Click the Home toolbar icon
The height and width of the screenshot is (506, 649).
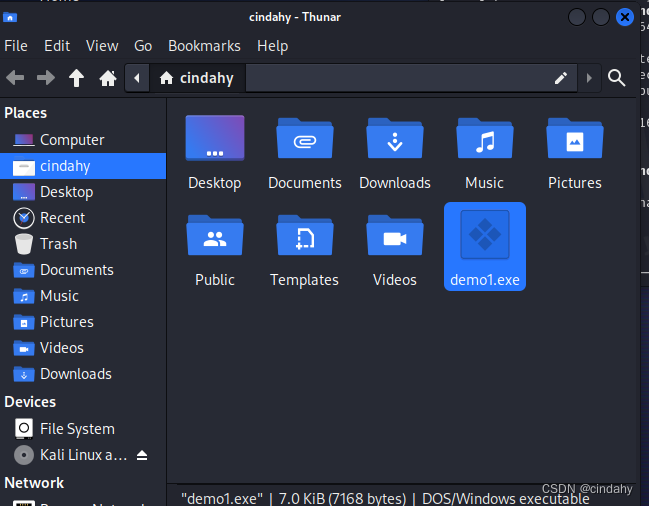tap(108, 78)
